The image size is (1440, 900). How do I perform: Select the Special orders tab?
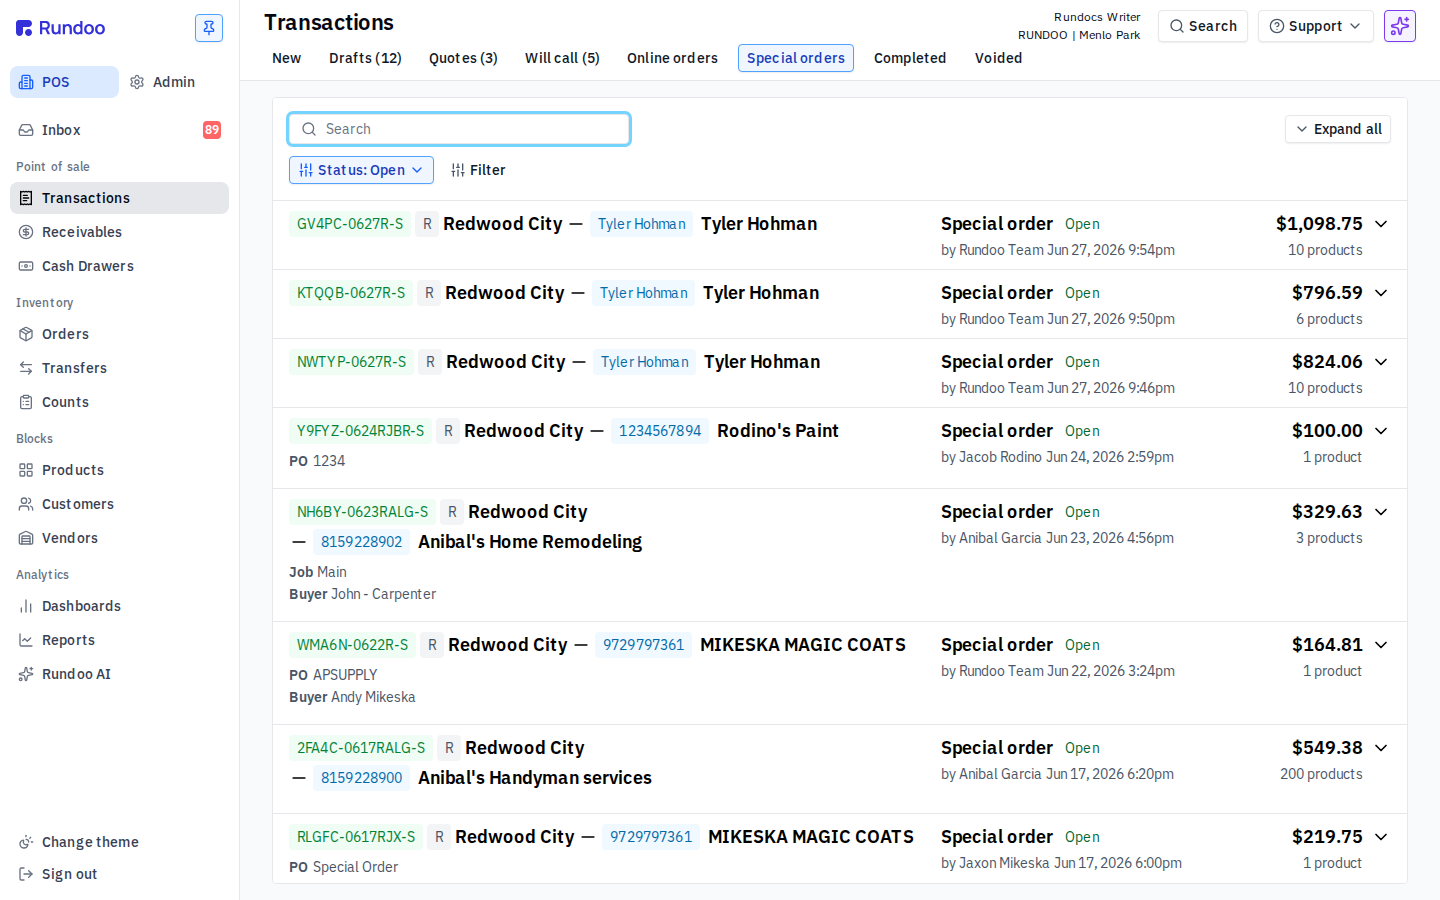[x=796, y=58]
